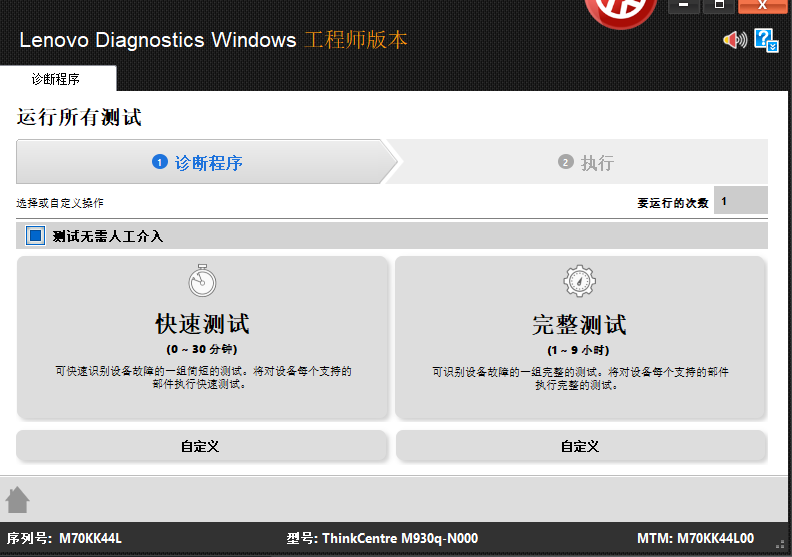Screen dimensions: 792x557
Task: Toggle the 测试无需人工介入 checkbox
Action: click(35, 236)
